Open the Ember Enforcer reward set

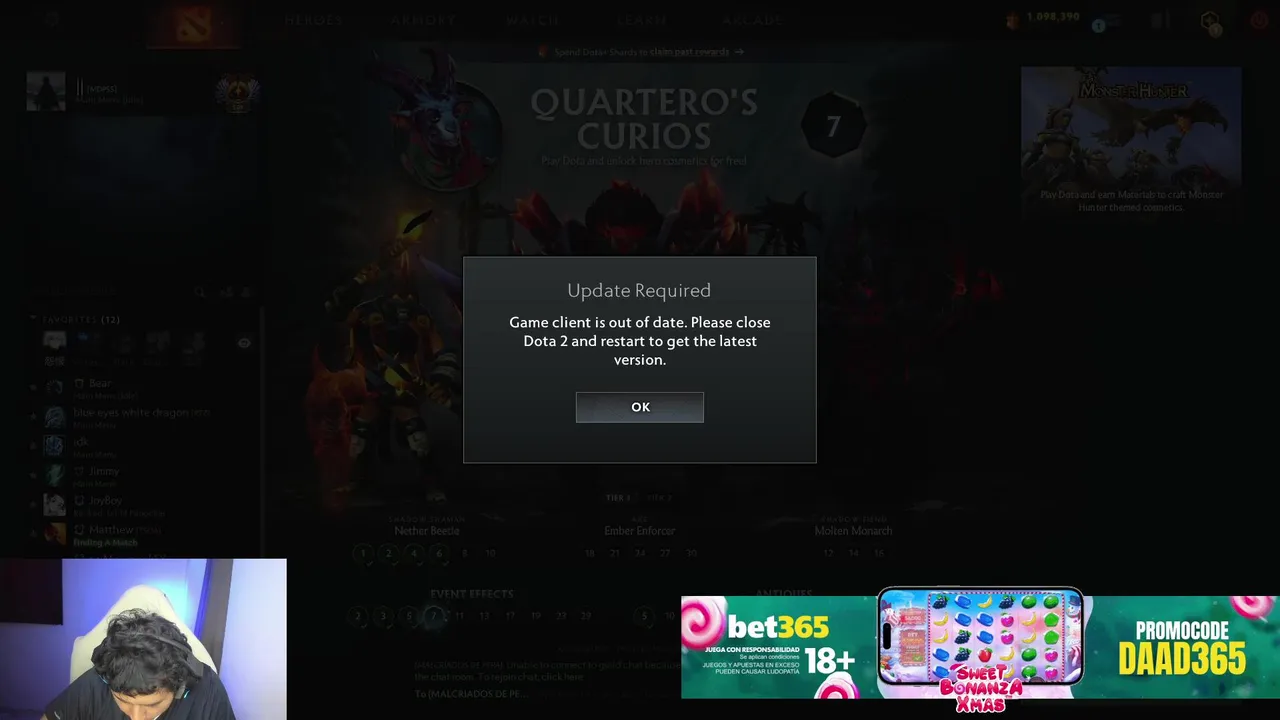tap(640, 530)
